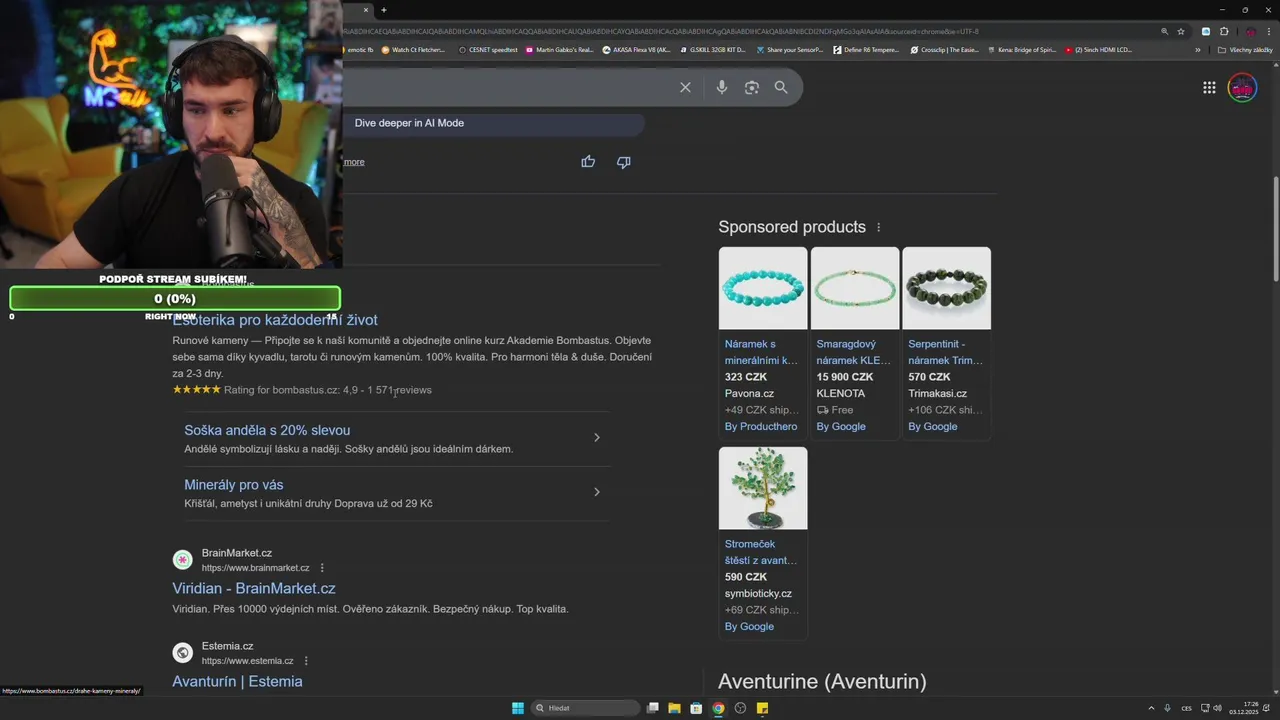Open Define R6 Tempered bookmark

(866, 49)
